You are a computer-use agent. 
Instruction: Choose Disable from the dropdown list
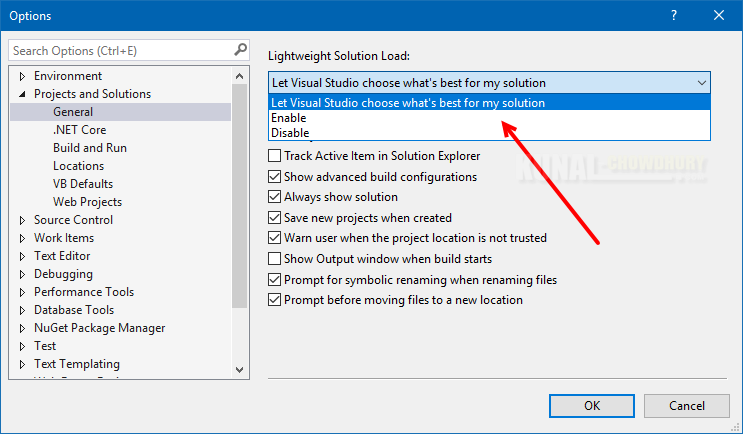tap(290, 132)
